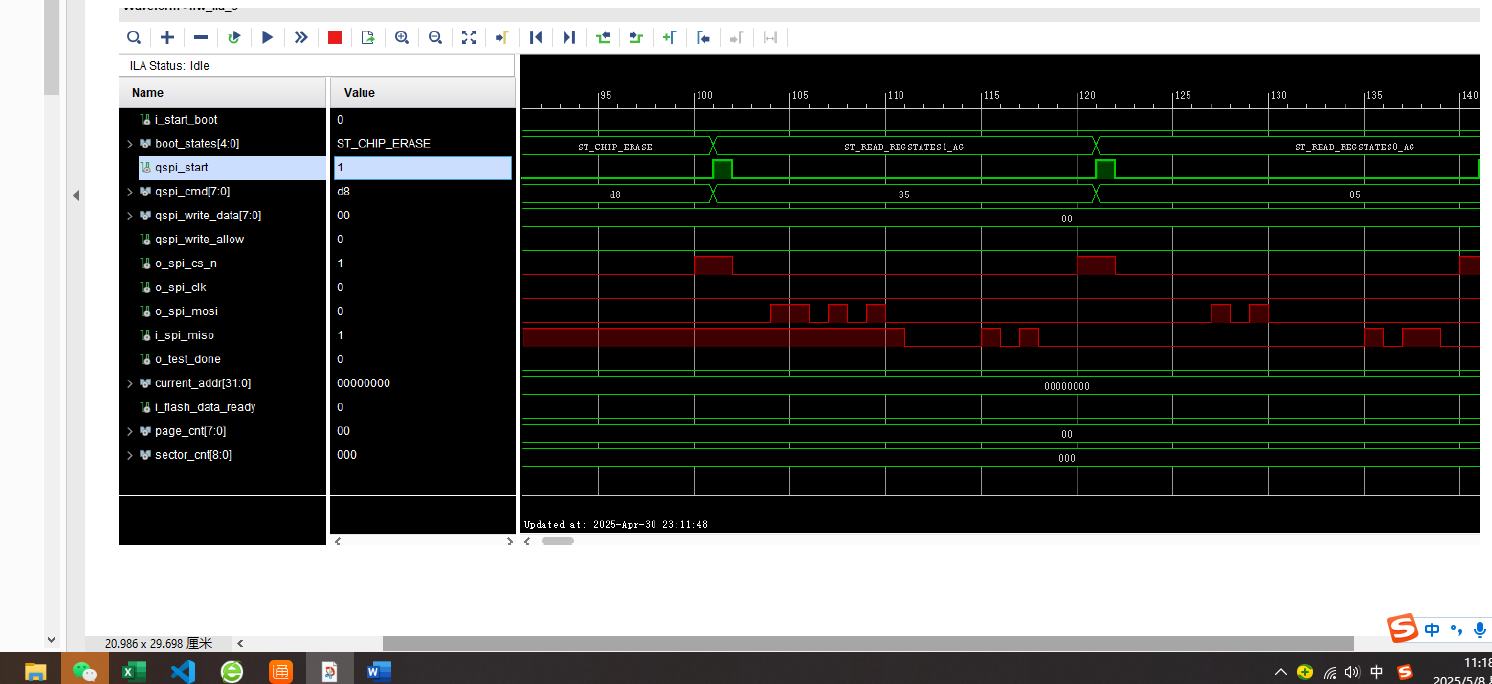Remove selected probe with the minus icon
1492x684 pixels.
tap(201, 37)
